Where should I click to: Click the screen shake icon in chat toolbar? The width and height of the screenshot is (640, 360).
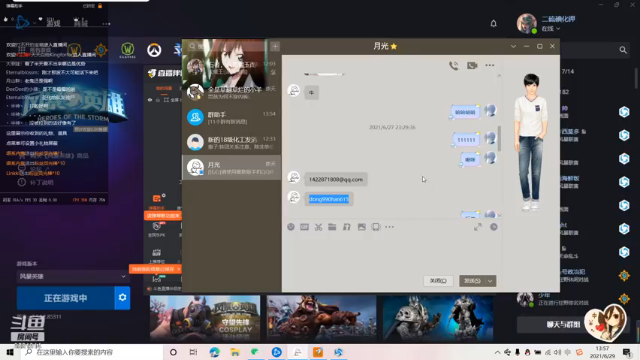[376, 227]
